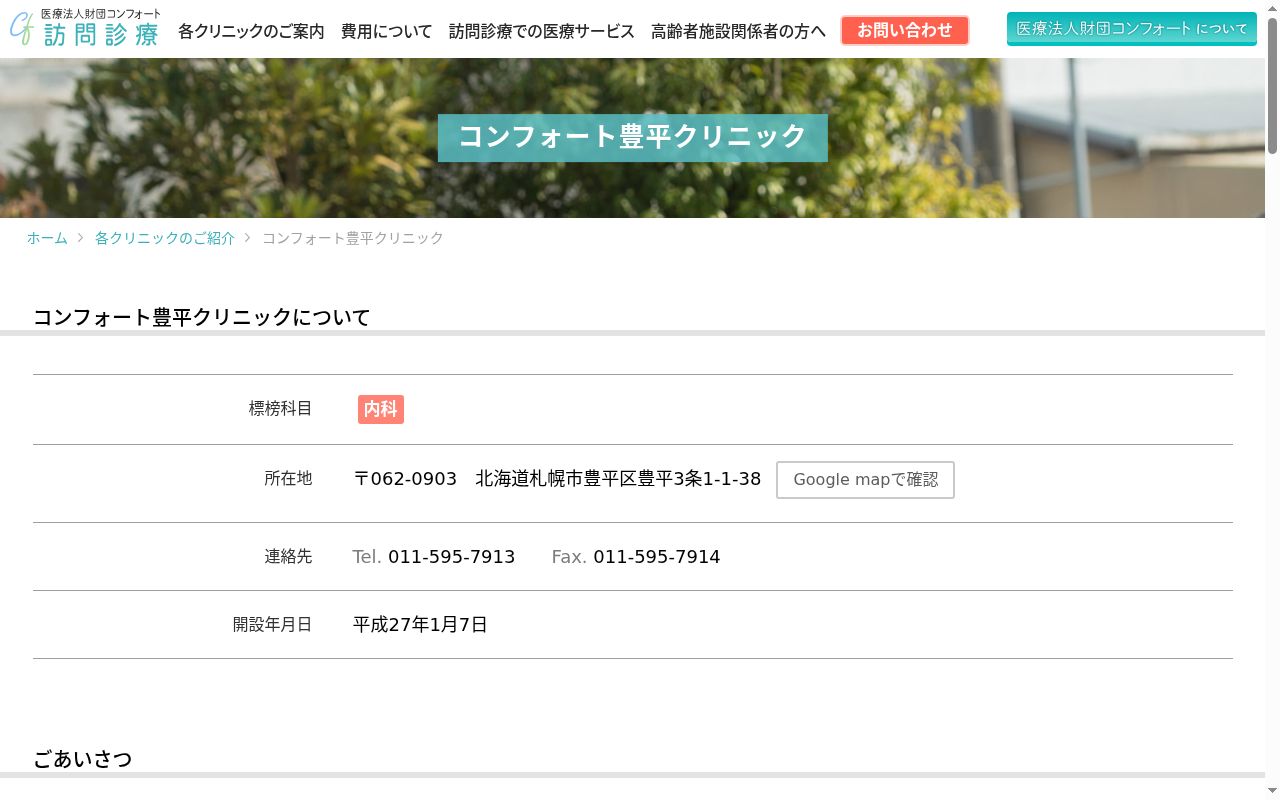Click the 訪問診療 site logo
Image resolution: width=1280 pixels, height=800 pixels.
coord(85,28)
